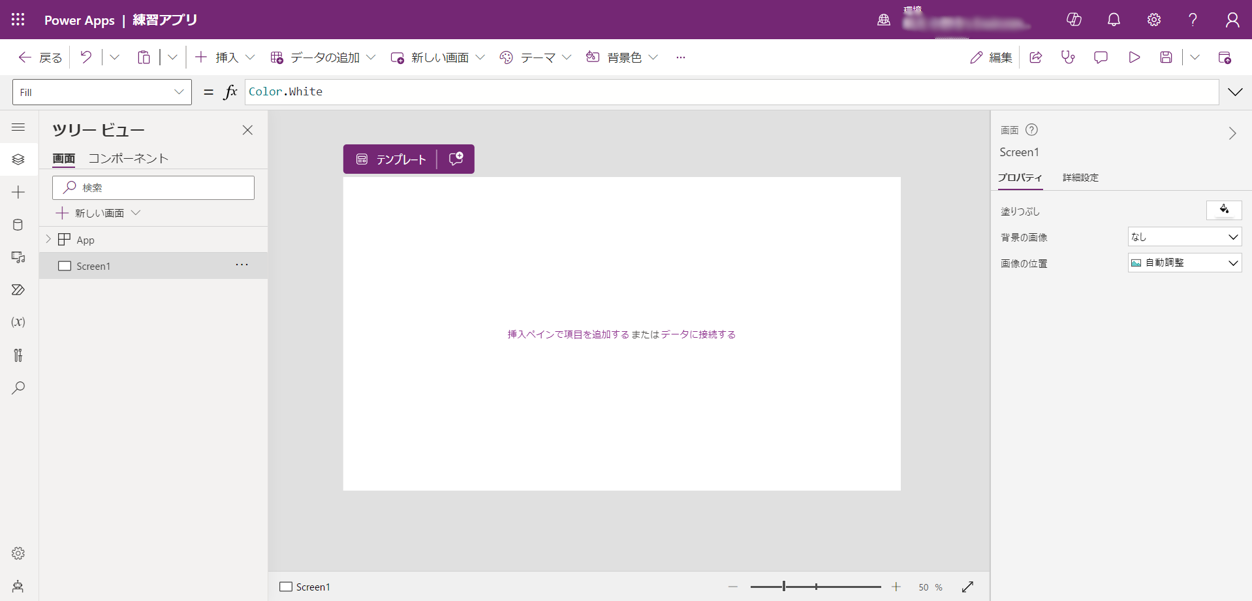Viewport: 1252px width, 601px height.
Task: Click the 挿入ペインで項目を追加する link
Action: (x=568, y=335)
